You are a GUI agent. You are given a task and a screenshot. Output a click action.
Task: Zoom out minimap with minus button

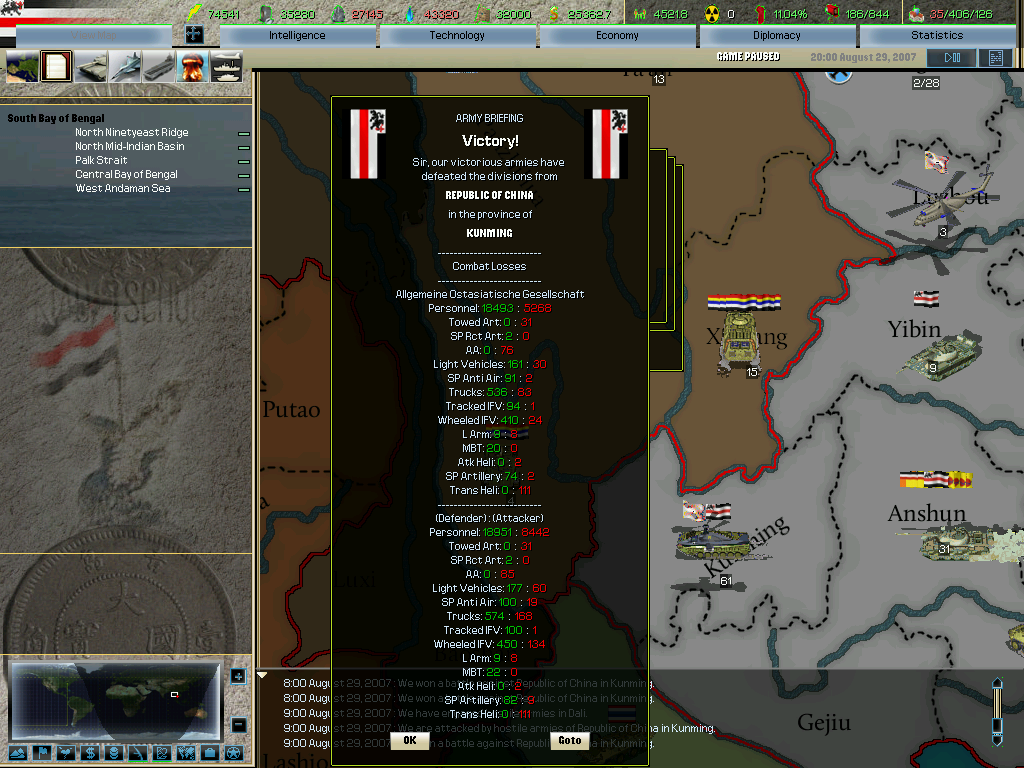pos(238,725)
